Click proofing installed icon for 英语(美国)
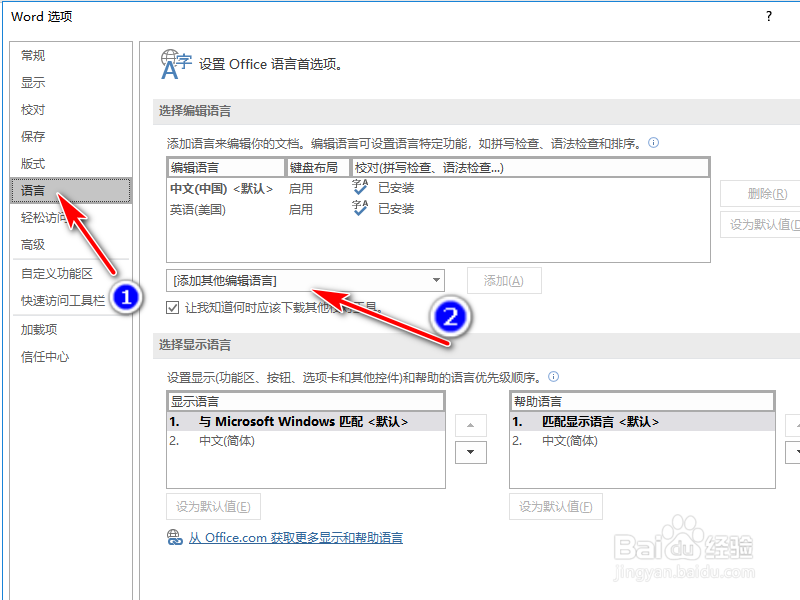This screenshot has width=800, height=600. pyautogui.click(x=360, y=208)
